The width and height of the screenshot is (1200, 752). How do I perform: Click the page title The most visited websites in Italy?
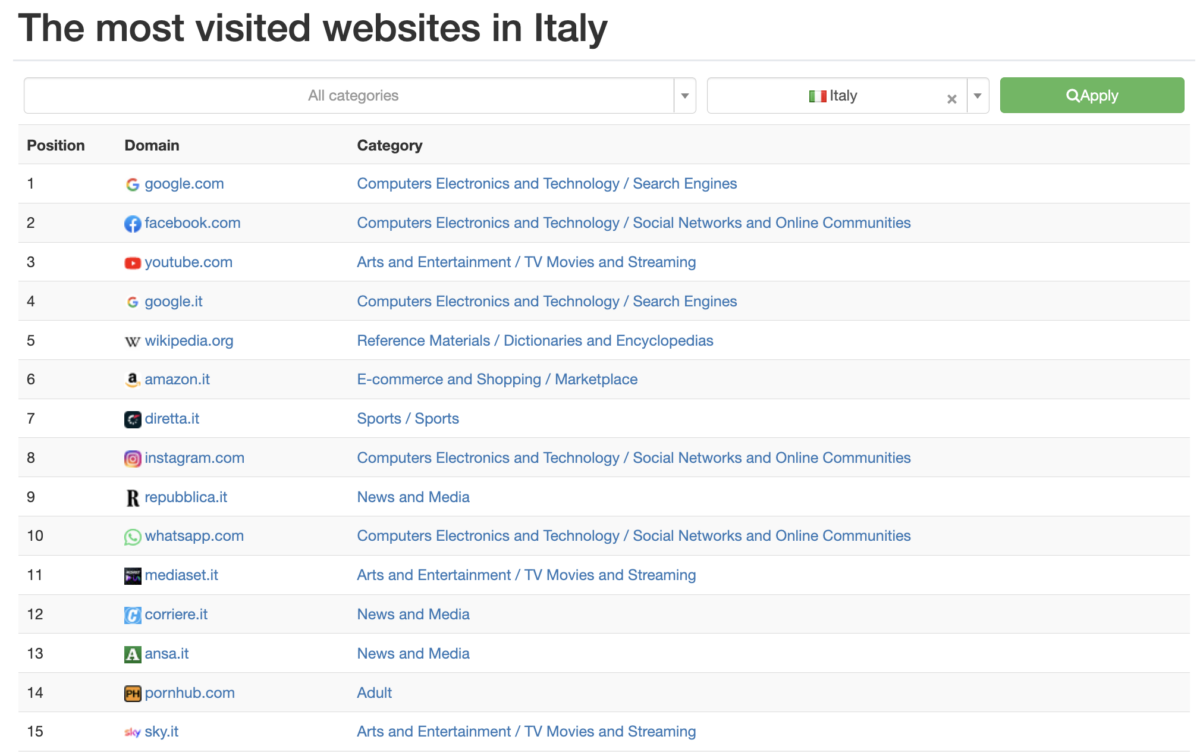[x=313, y=28]
